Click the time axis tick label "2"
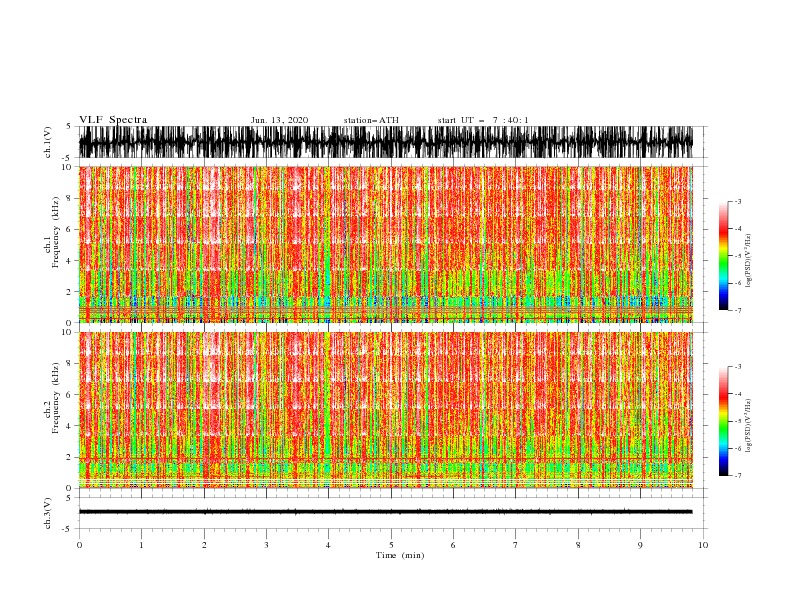792x612 pixels. pyautogui.click(x=204, y=545)
